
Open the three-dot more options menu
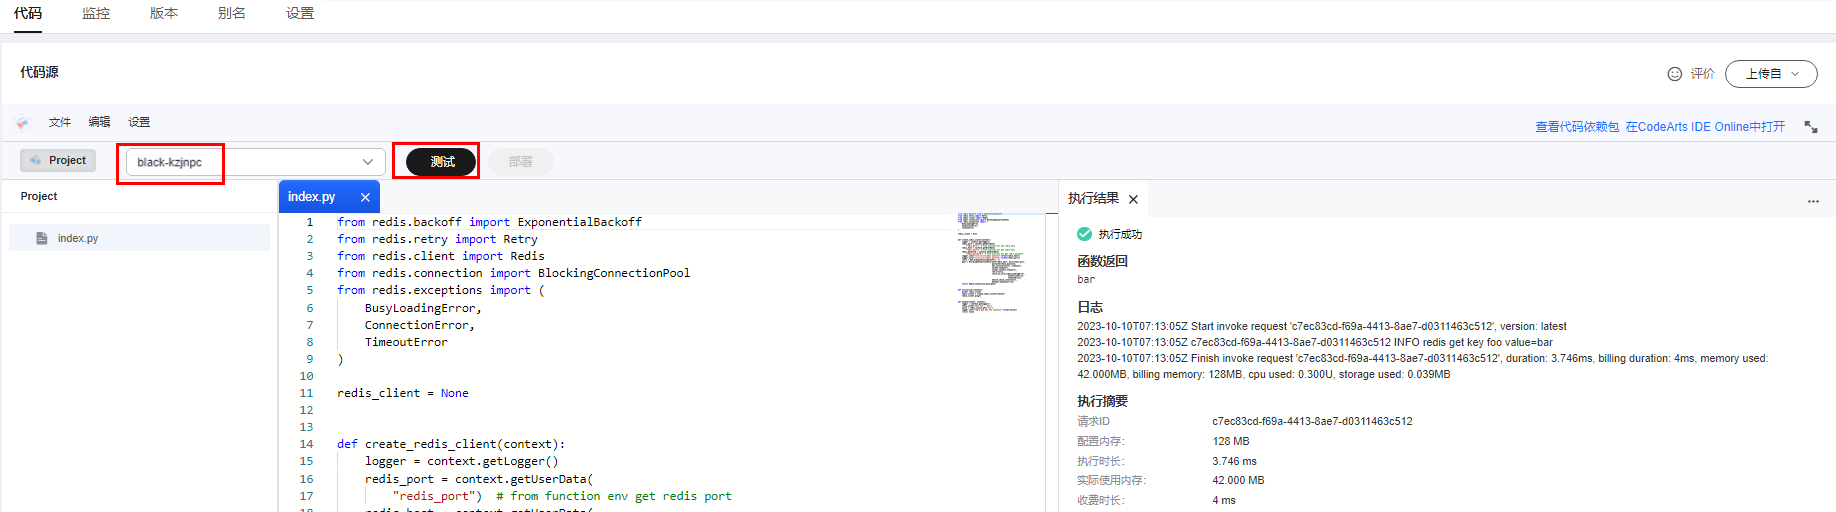click(1813, 201)
